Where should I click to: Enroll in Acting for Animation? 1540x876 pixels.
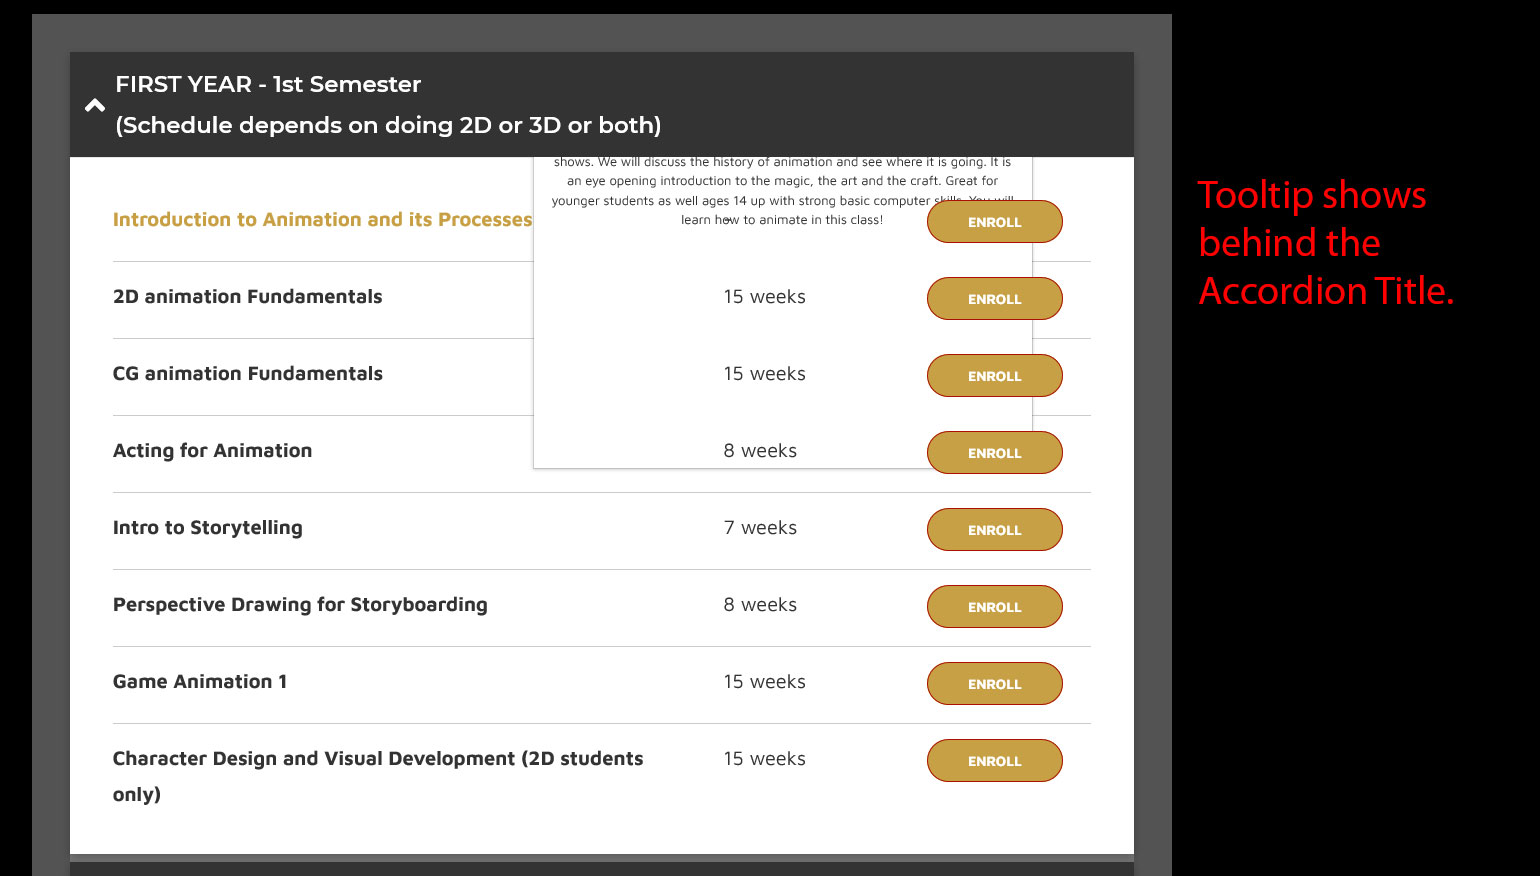[x=995, y=453]
